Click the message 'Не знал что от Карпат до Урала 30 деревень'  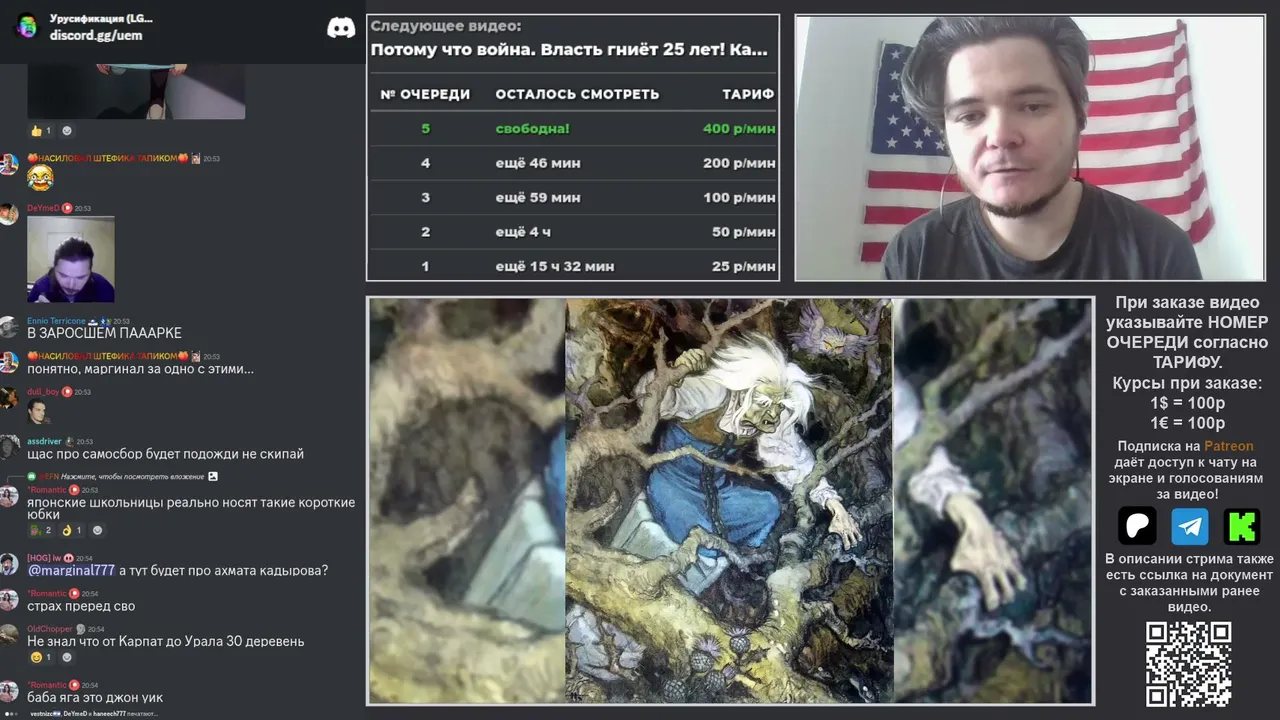click(x=165, y=641)
